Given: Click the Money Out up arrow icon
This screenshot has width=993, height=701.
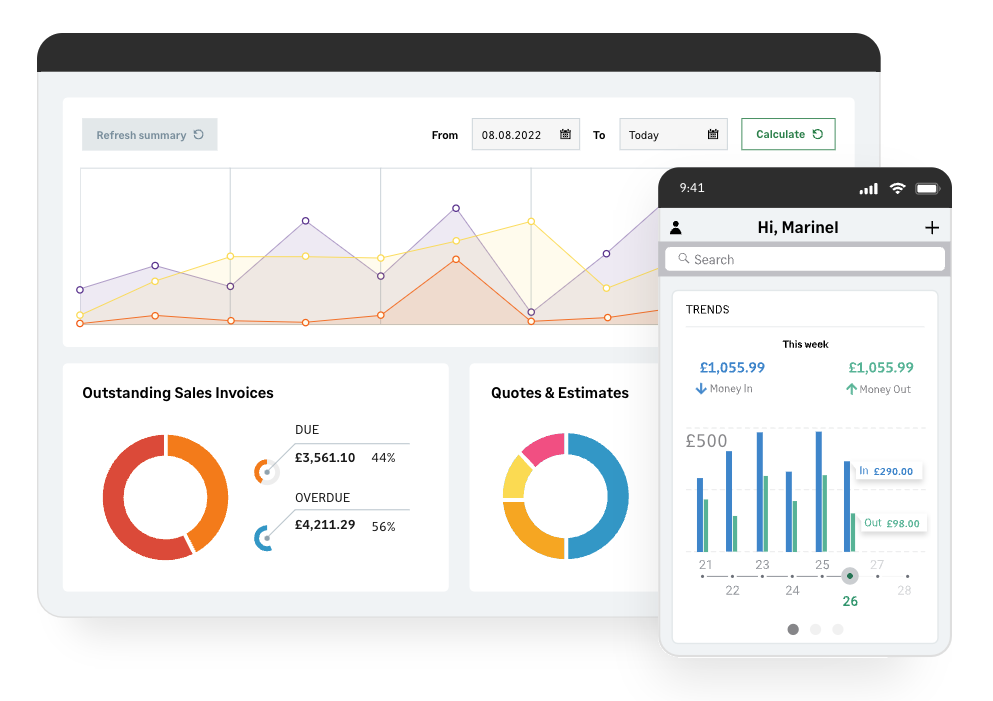Looking at the screenshot, I should click(851, 389).
